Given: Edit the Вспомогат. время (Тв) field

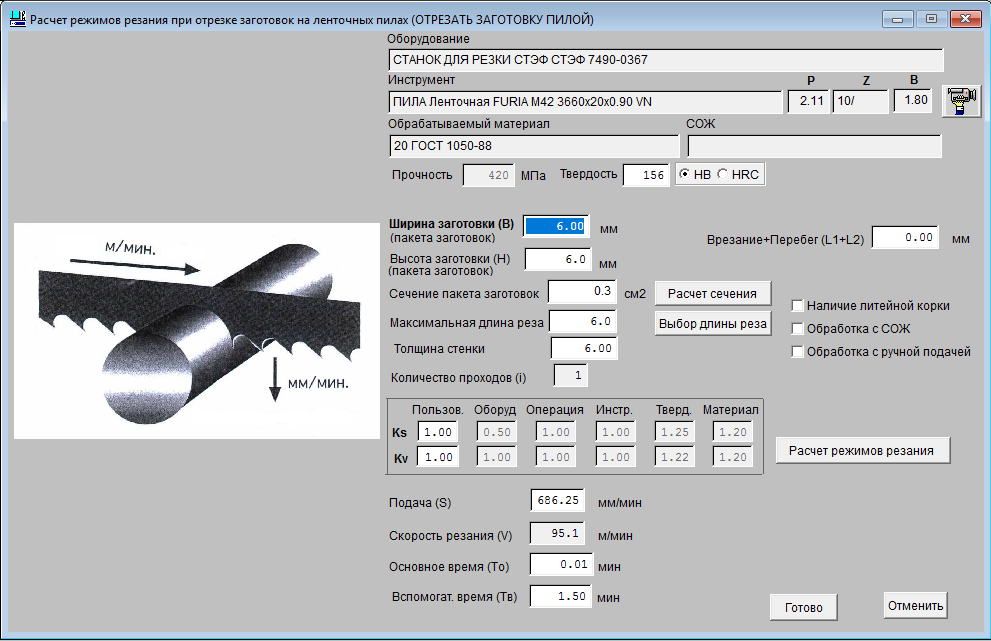Looking at the screenshot, I should coord(560,597).
